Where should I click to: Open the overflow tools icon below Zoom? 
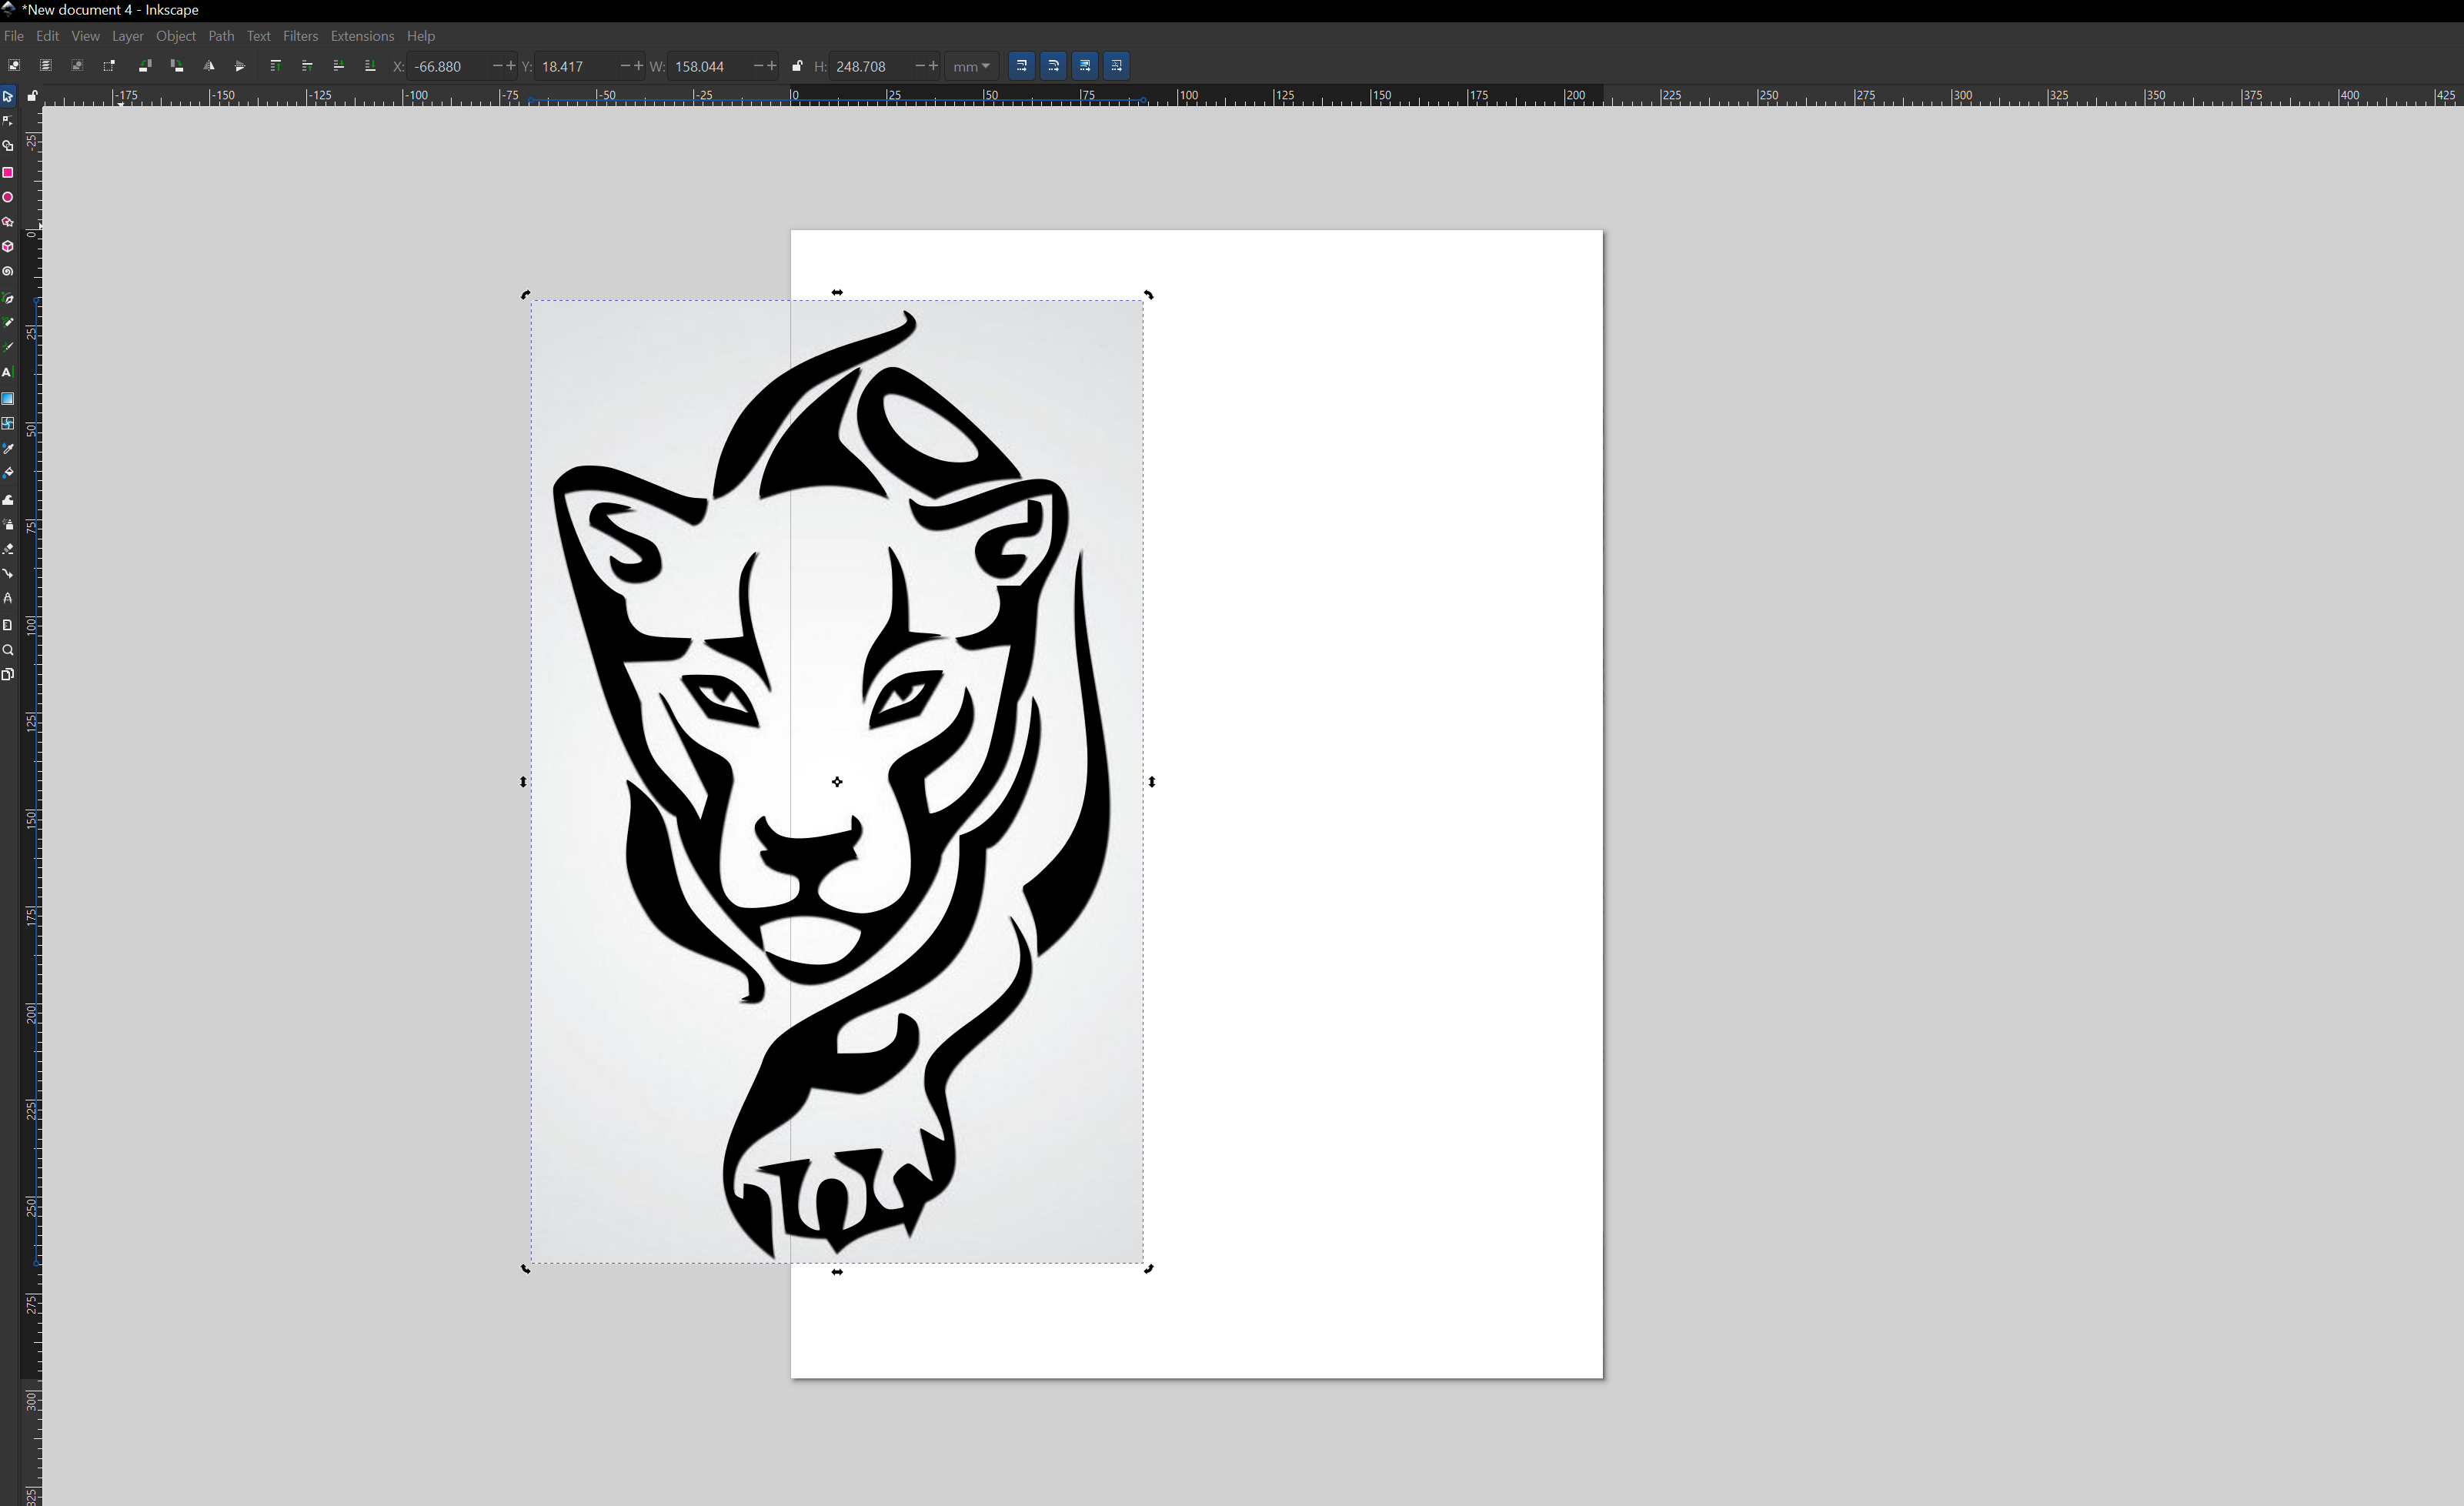click(8, 675)
